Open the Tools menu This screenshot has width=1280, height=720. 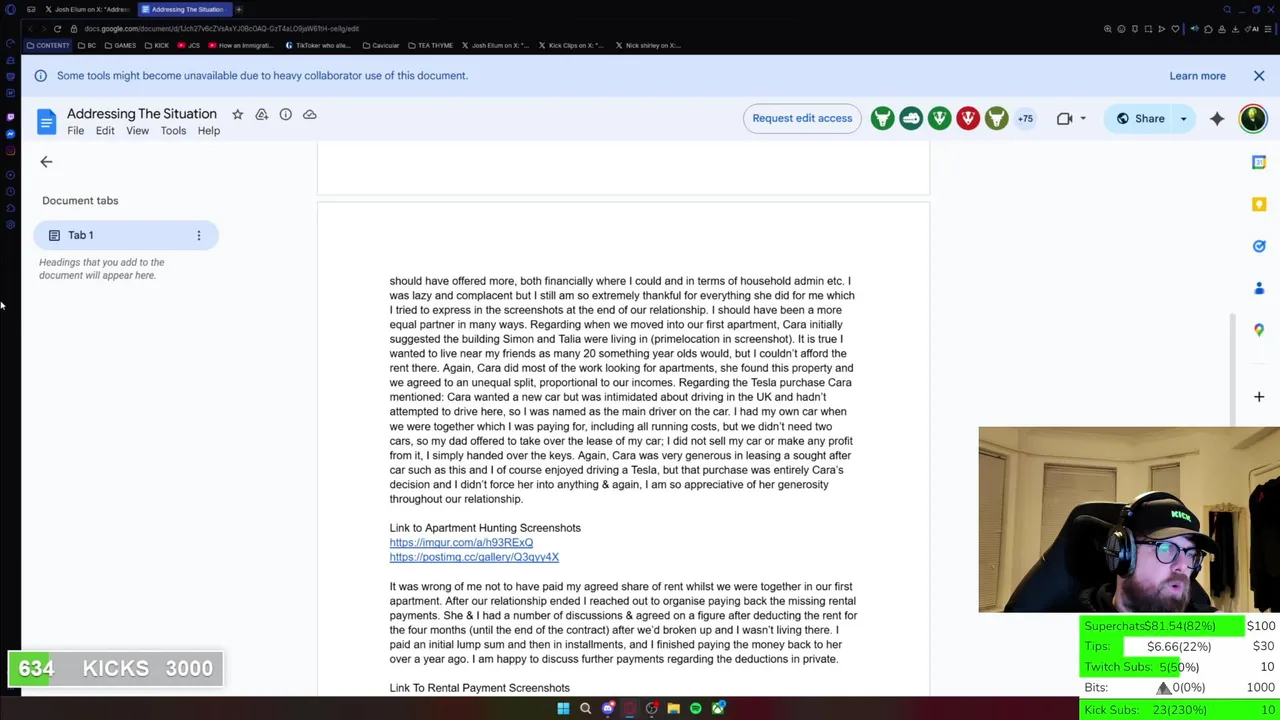pyautogui.click(x=173, y=131)
